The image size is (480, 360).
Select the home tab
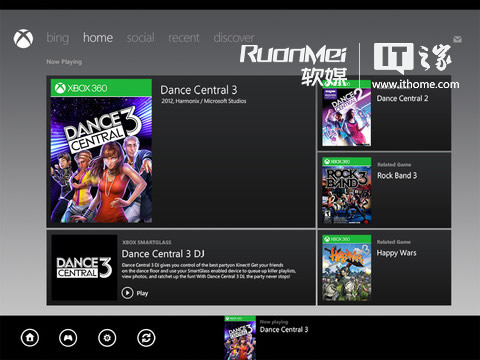(x=98, y=38)
